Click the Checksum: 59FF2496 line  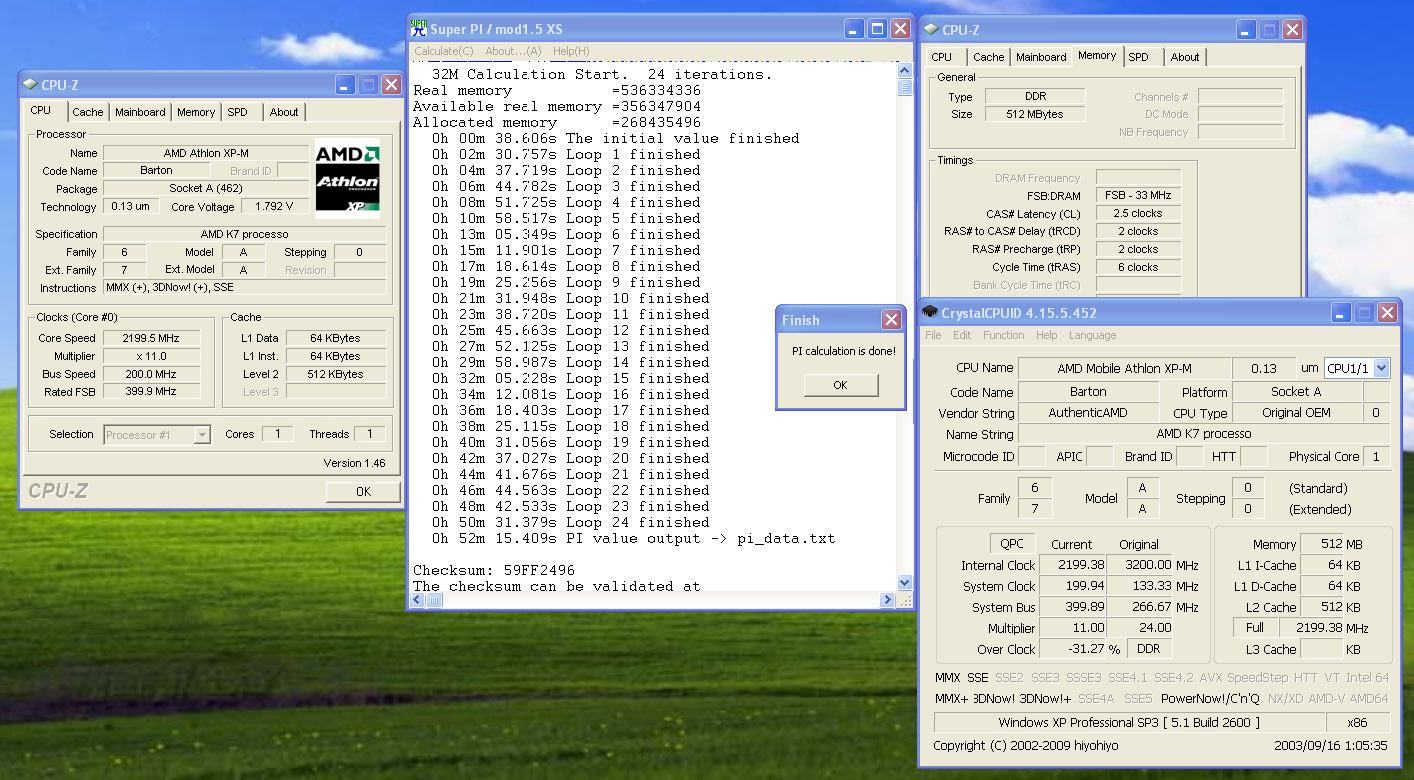click(x=494, y=571)
